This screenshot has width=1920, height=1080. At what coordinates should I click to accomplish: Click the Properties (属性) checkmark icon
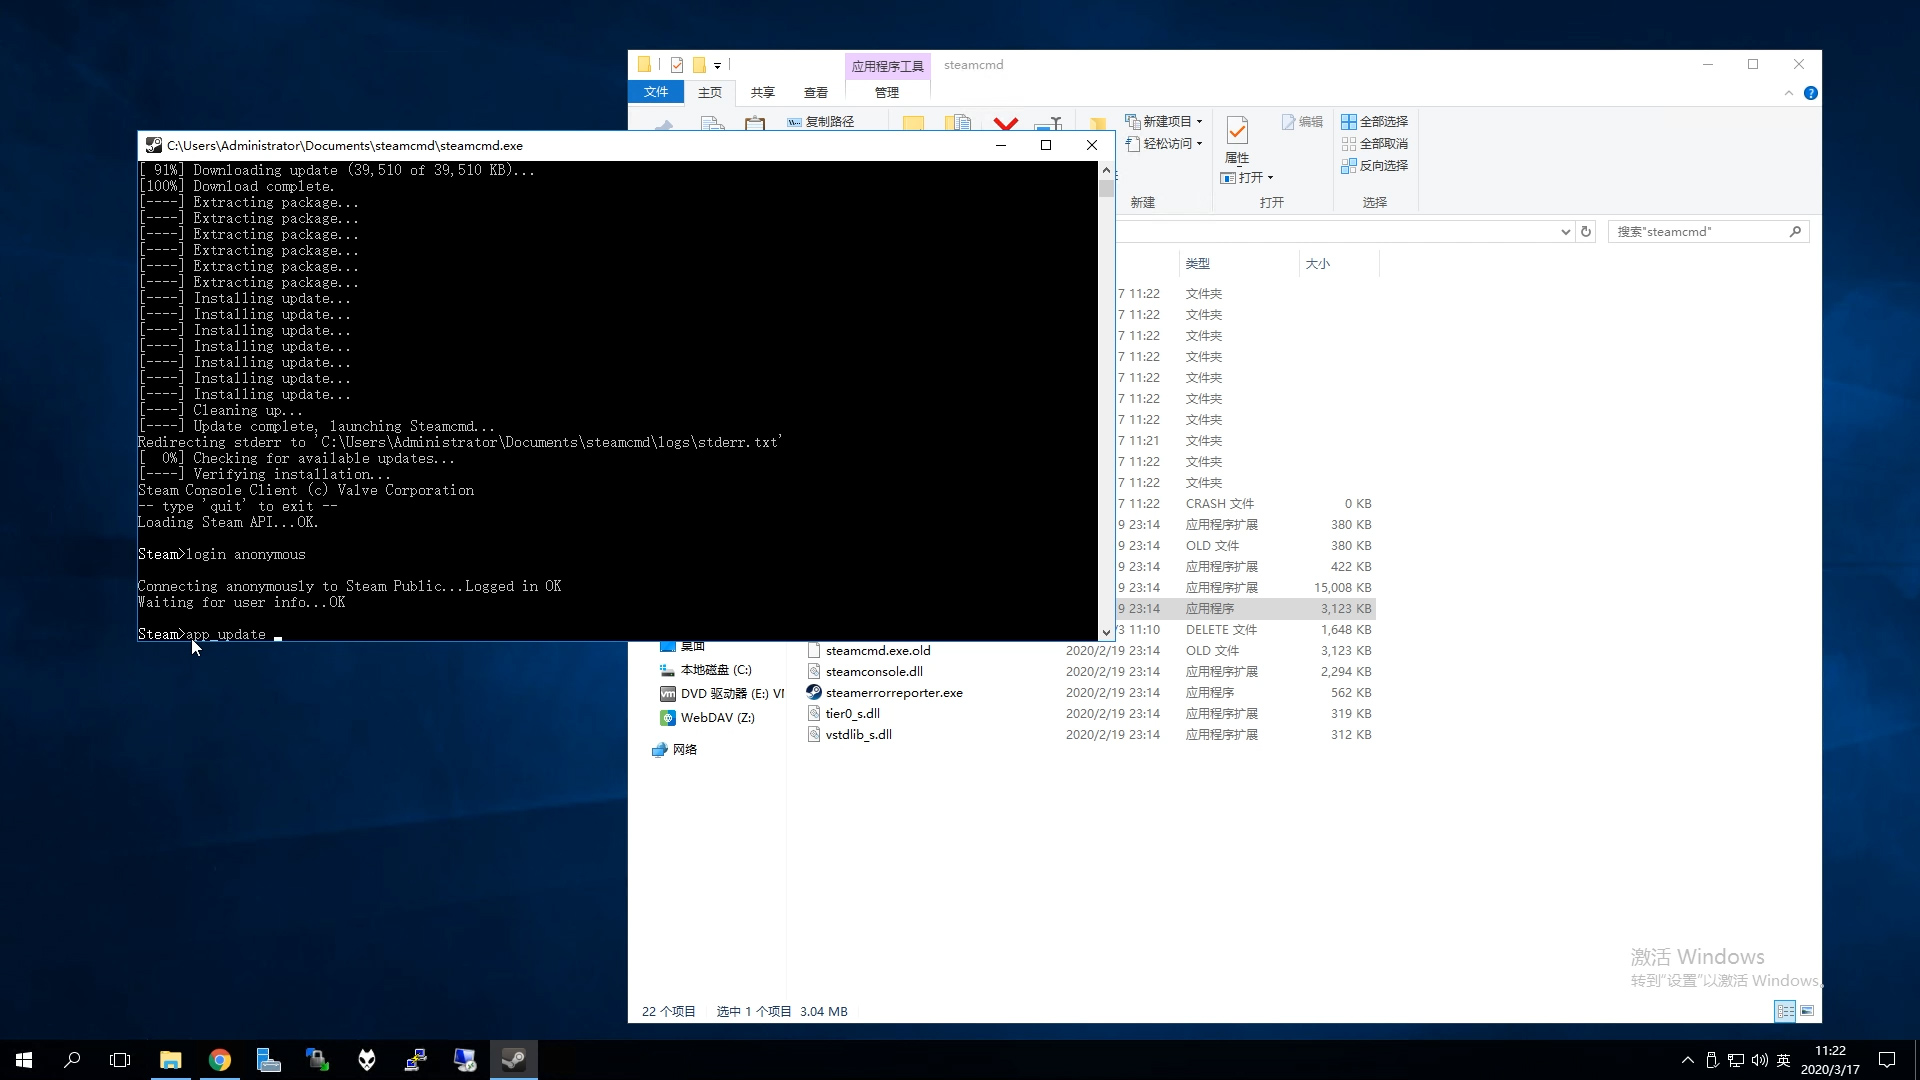[1237, 130]
